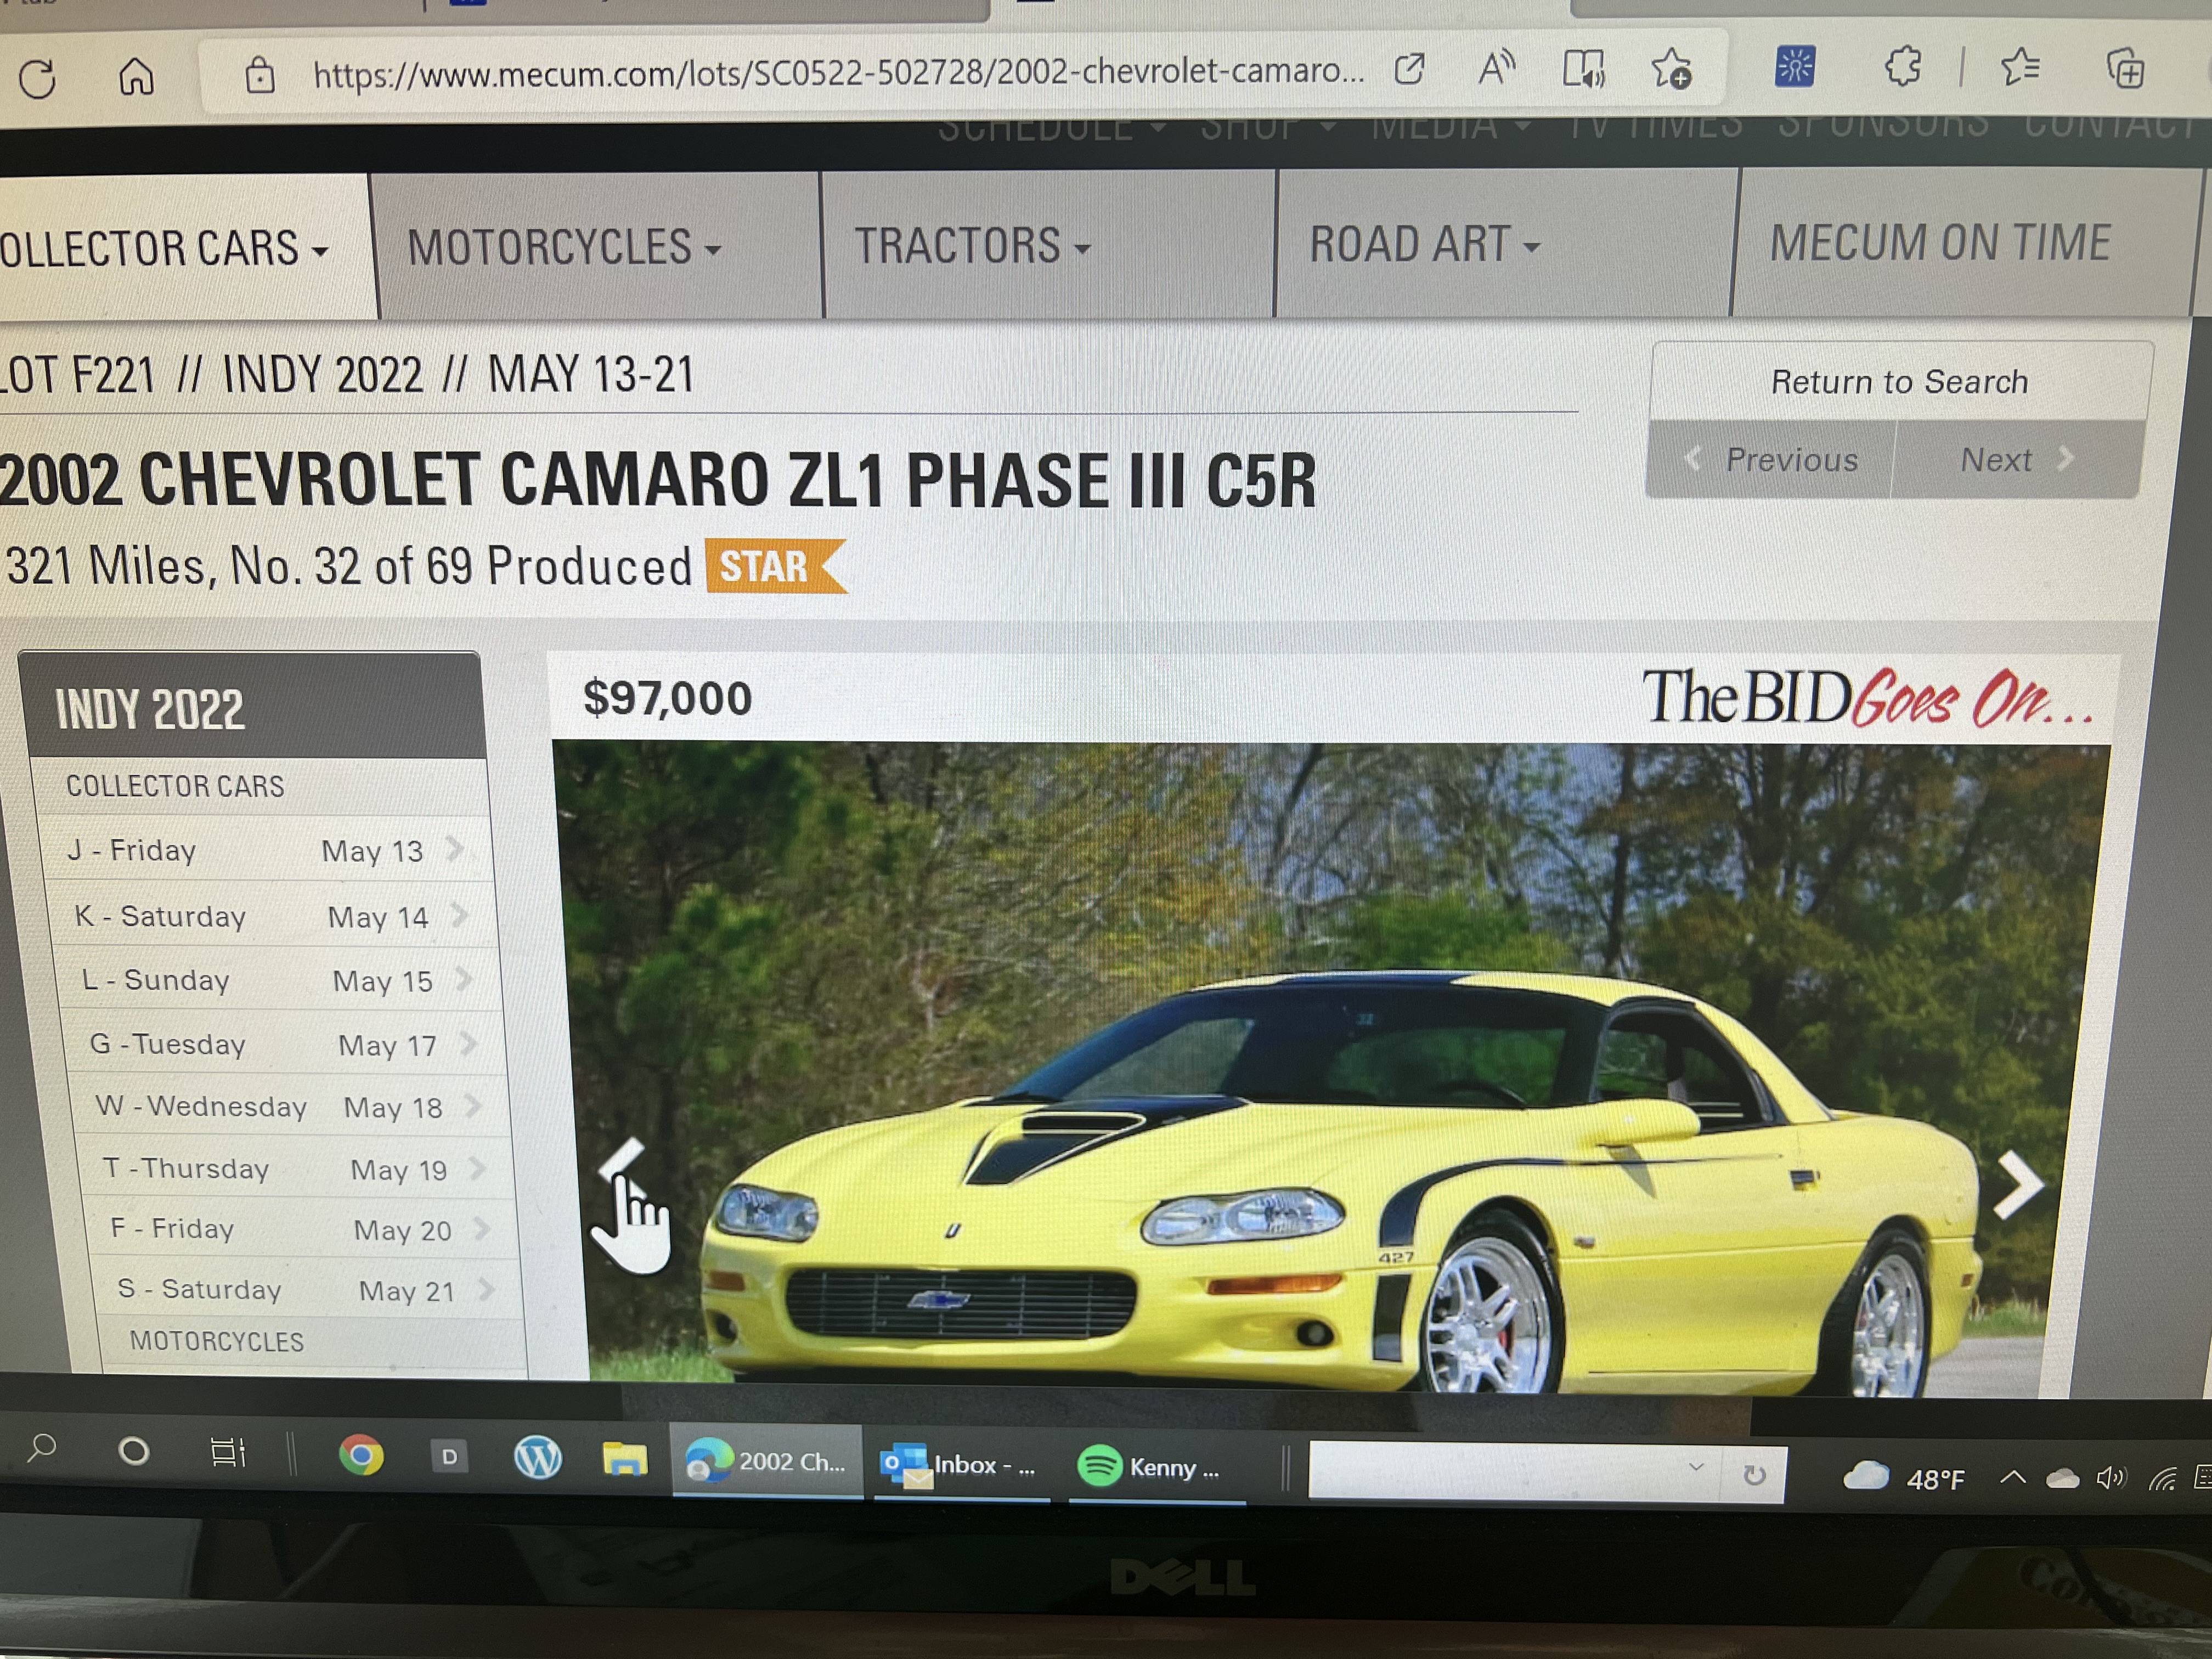Open the Read Aloud icon

[1496, 69]
